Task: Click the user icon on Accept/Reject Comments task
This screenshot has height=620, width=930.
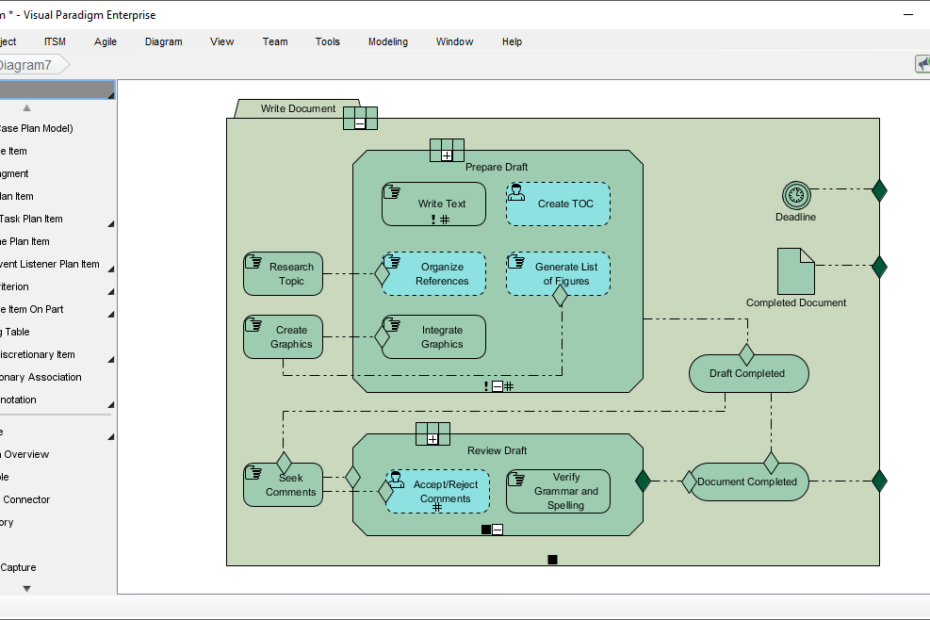Action: [397, 479]
